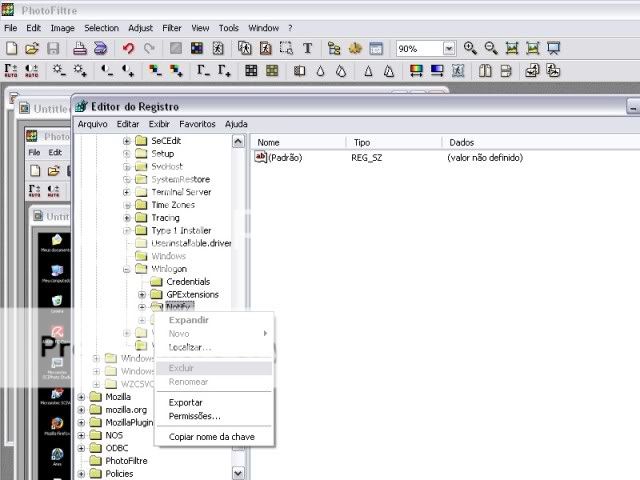Open the 90% zoom dropdown arrow
This screenshot has height=480, width=640.
click(449, 49)
